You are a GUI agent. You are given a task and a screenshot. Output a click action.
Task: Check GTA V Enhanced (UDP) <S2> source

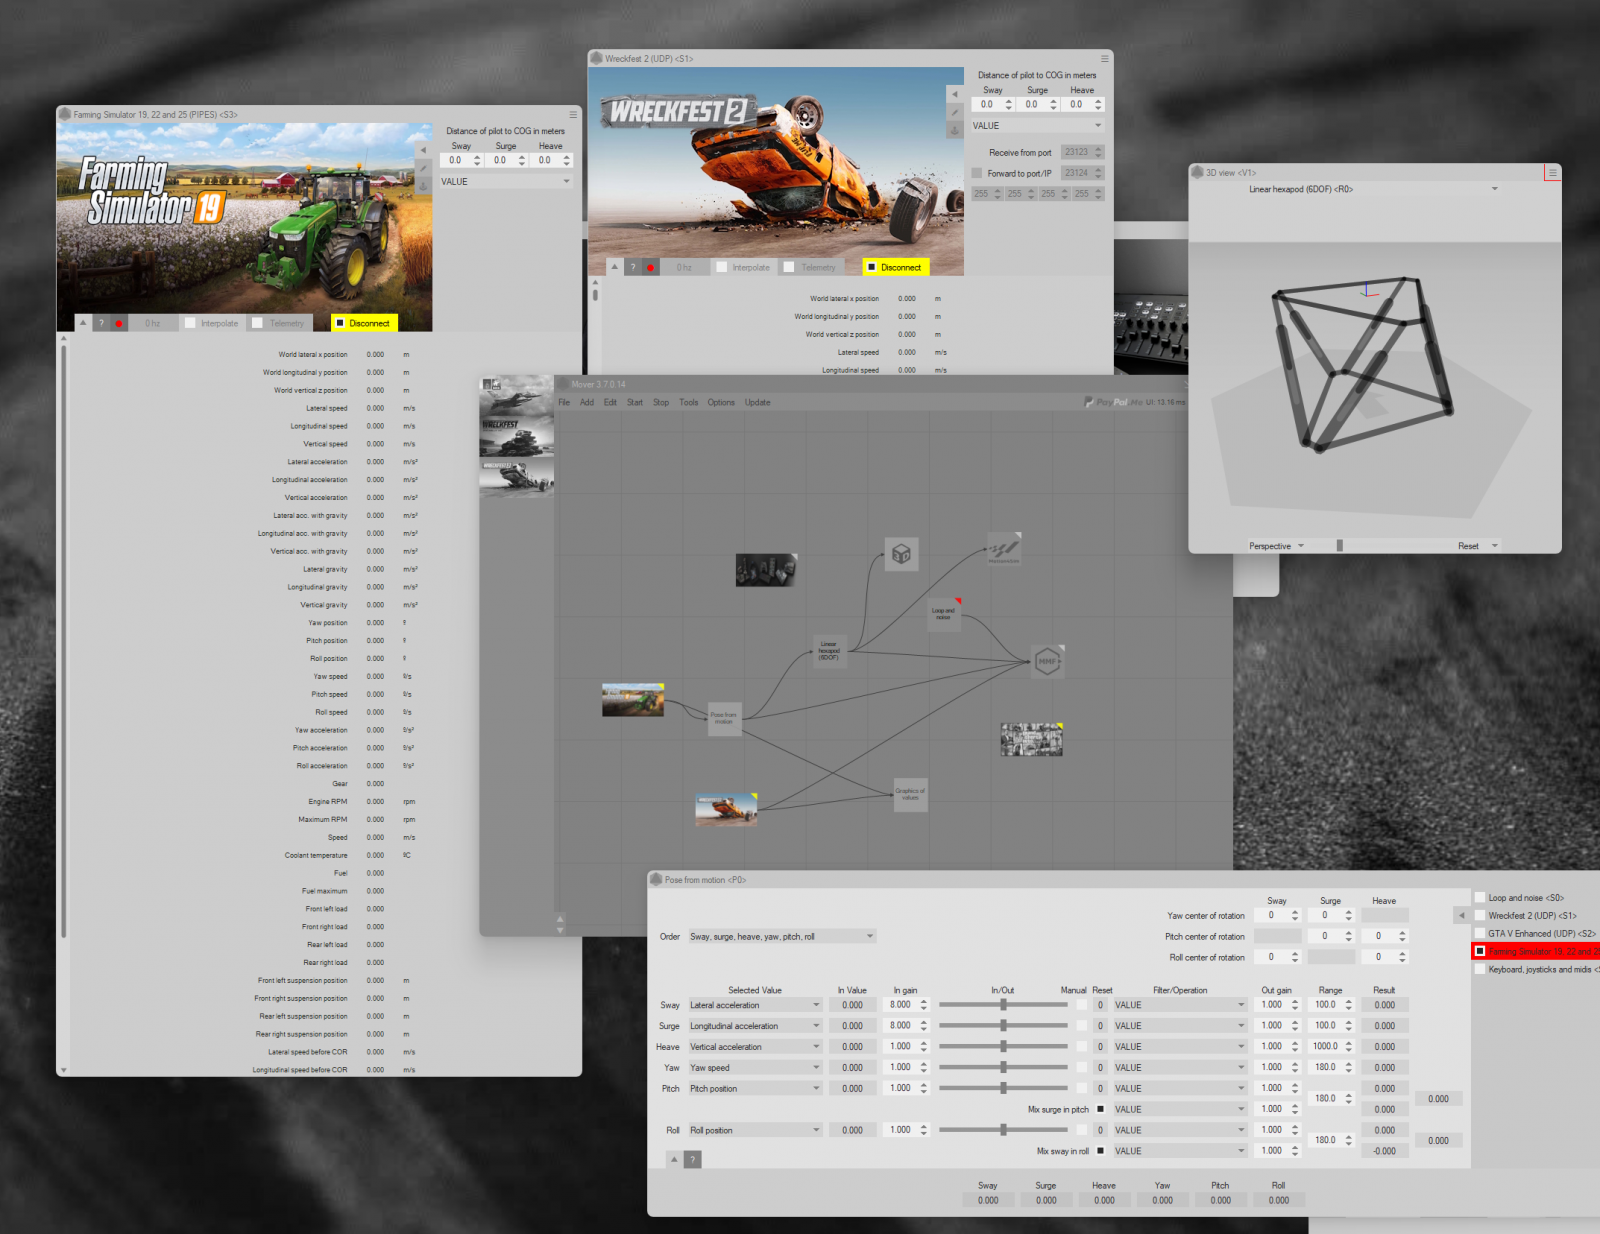[1480, 933]
